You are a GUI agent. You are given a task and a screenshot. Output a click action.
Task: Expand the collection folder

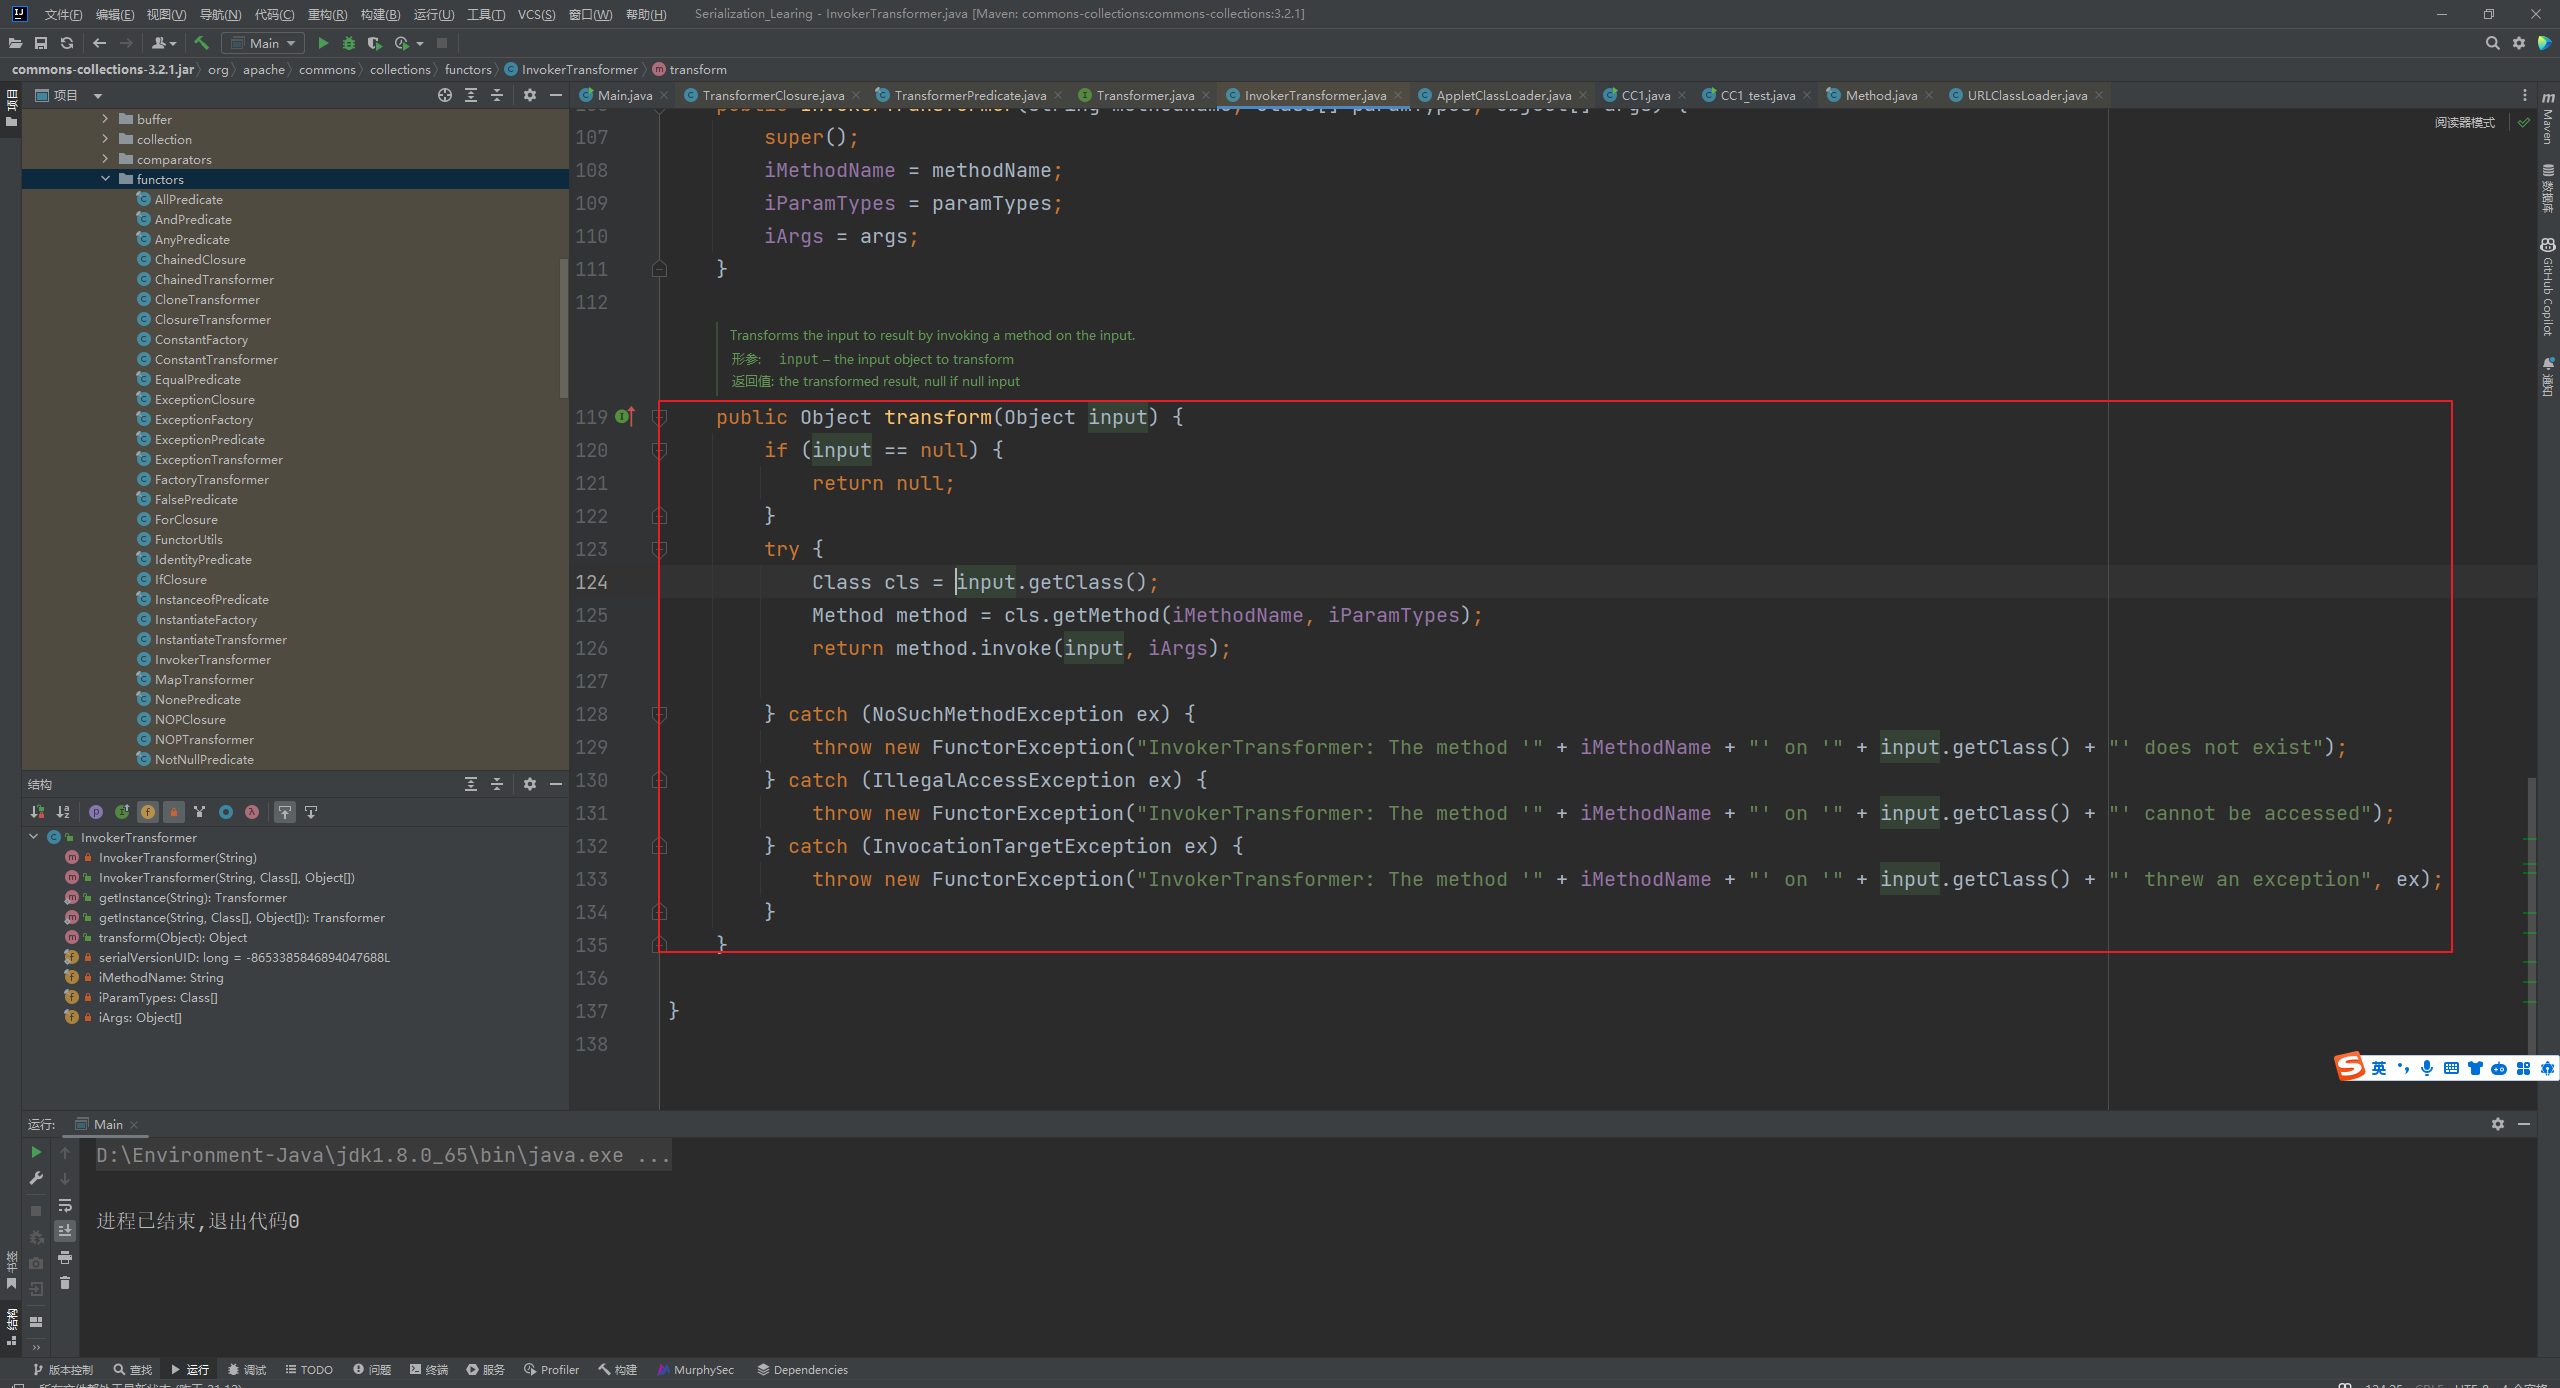click(x=105, y=139)
